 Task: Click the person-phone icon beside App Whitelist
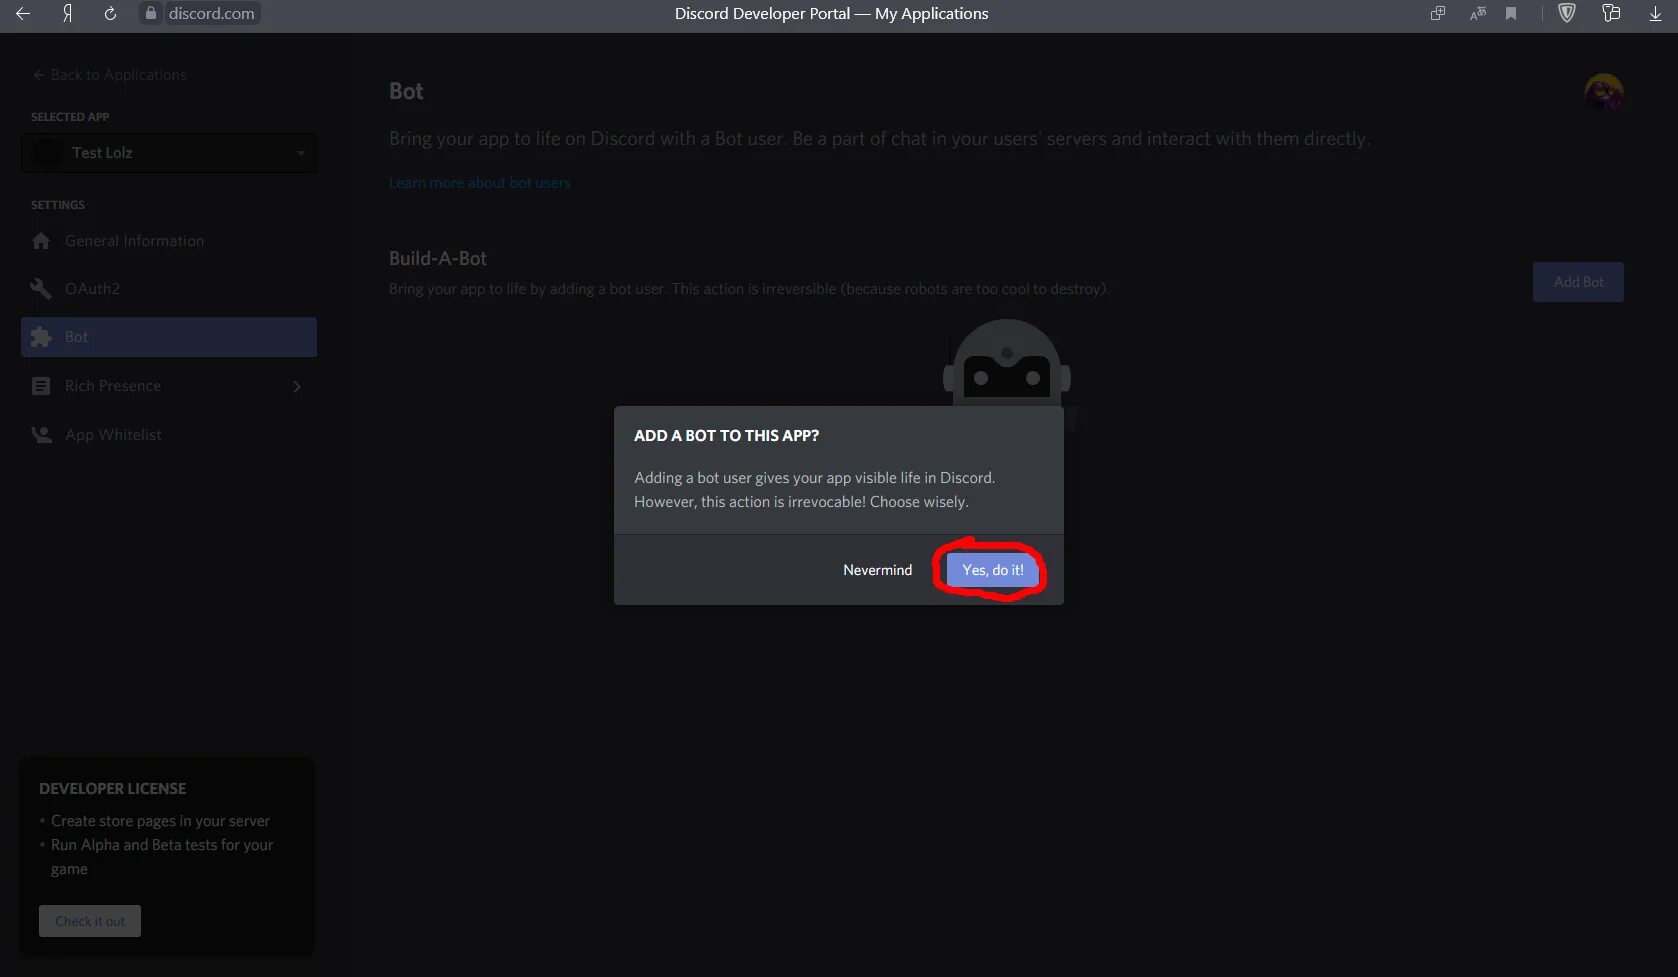pos(41,435)
